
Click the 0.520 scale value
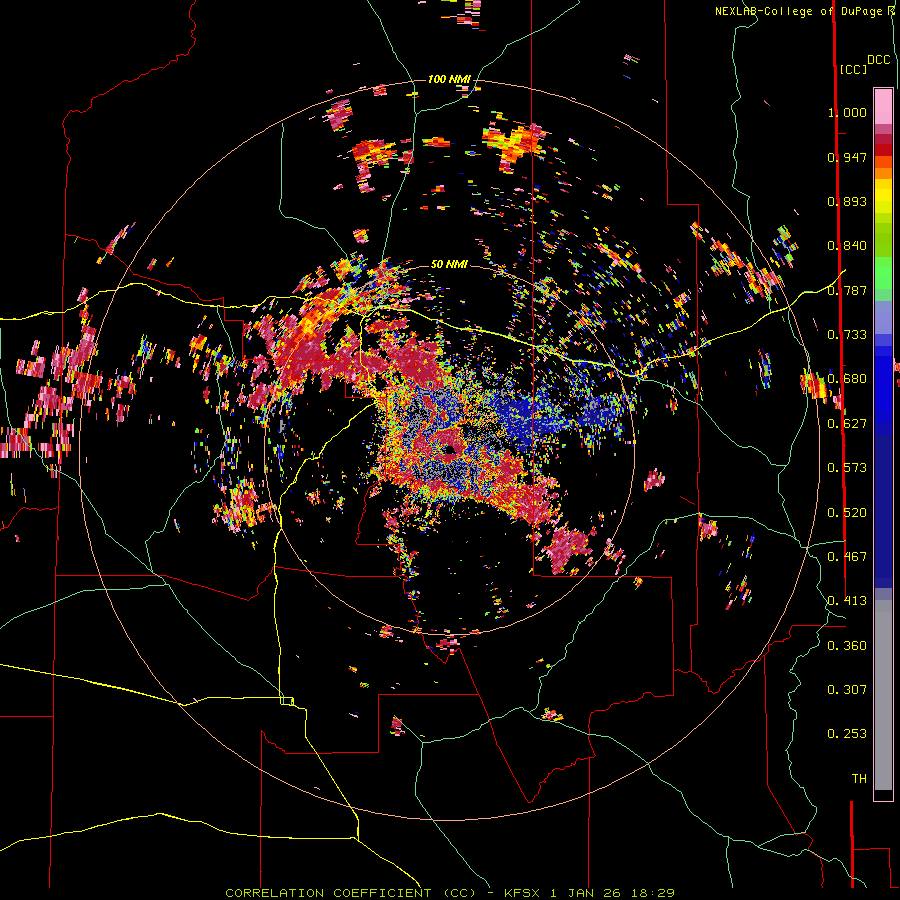coord(847,512)
